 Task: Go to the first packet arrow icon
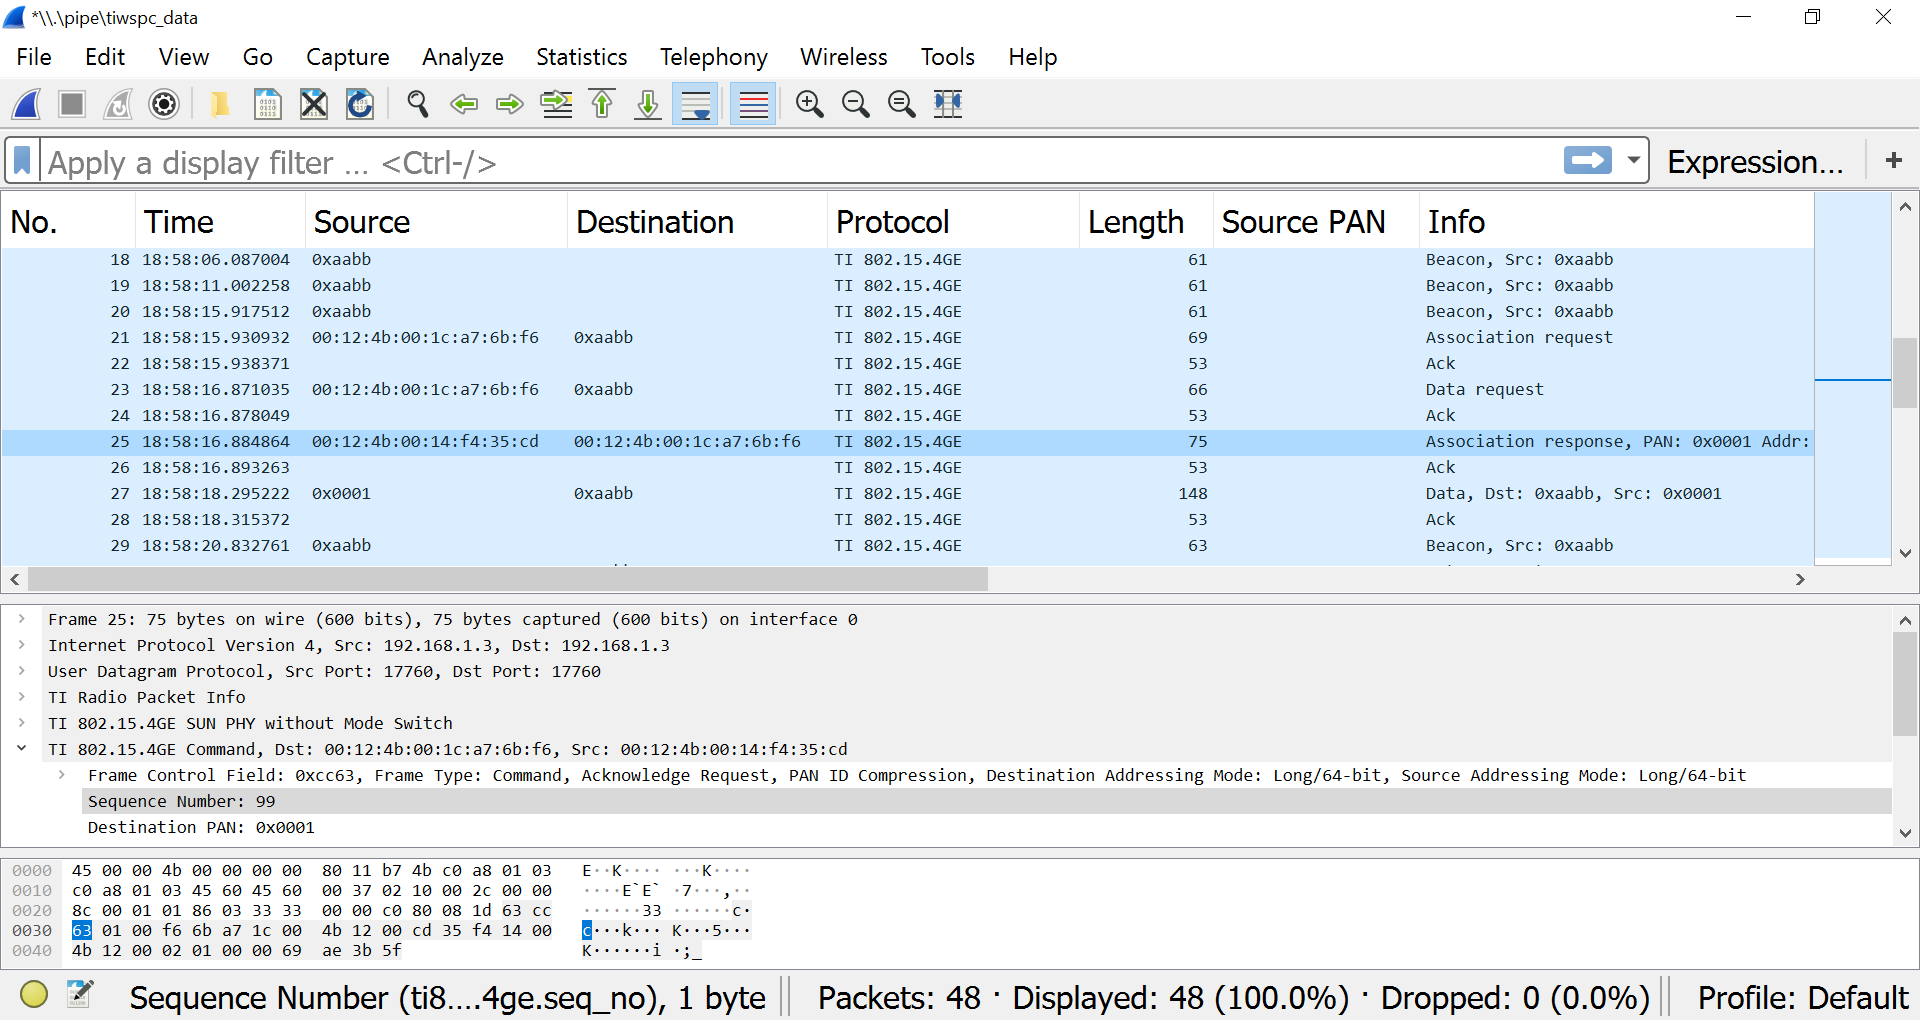602,104
